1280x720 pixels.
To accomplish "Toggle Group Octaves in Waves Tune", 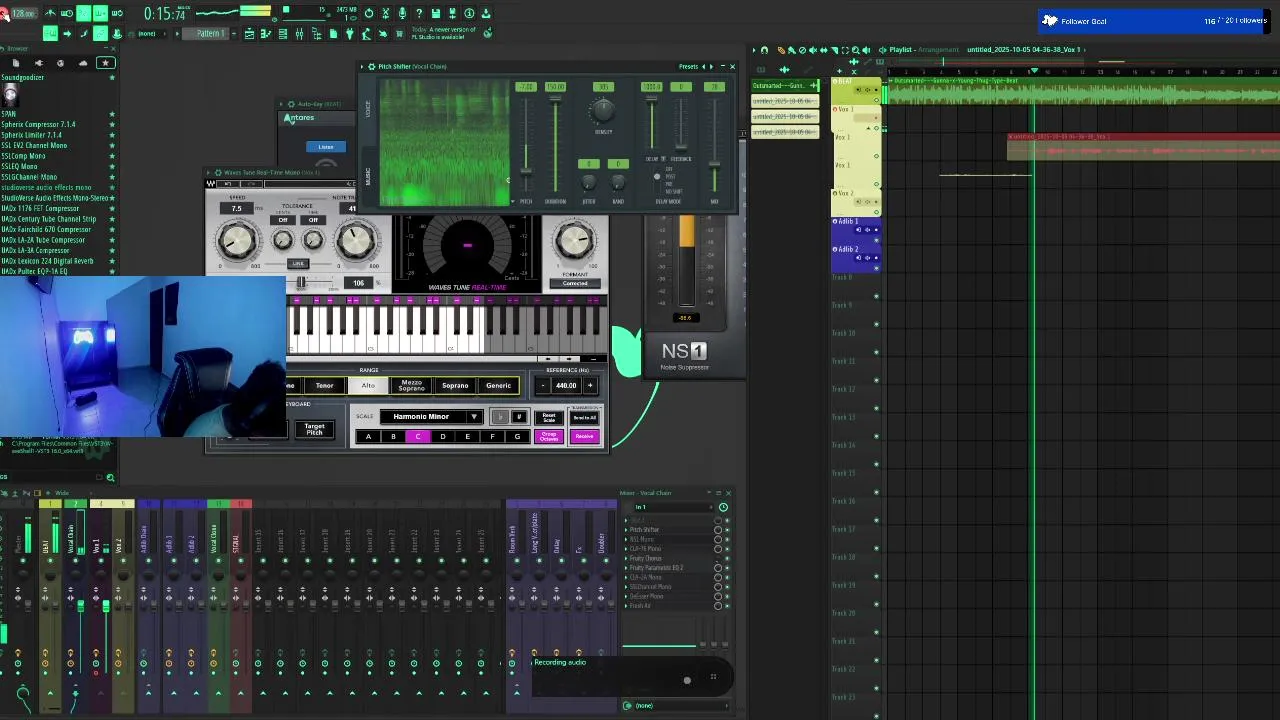I will (x=548, y=437).
